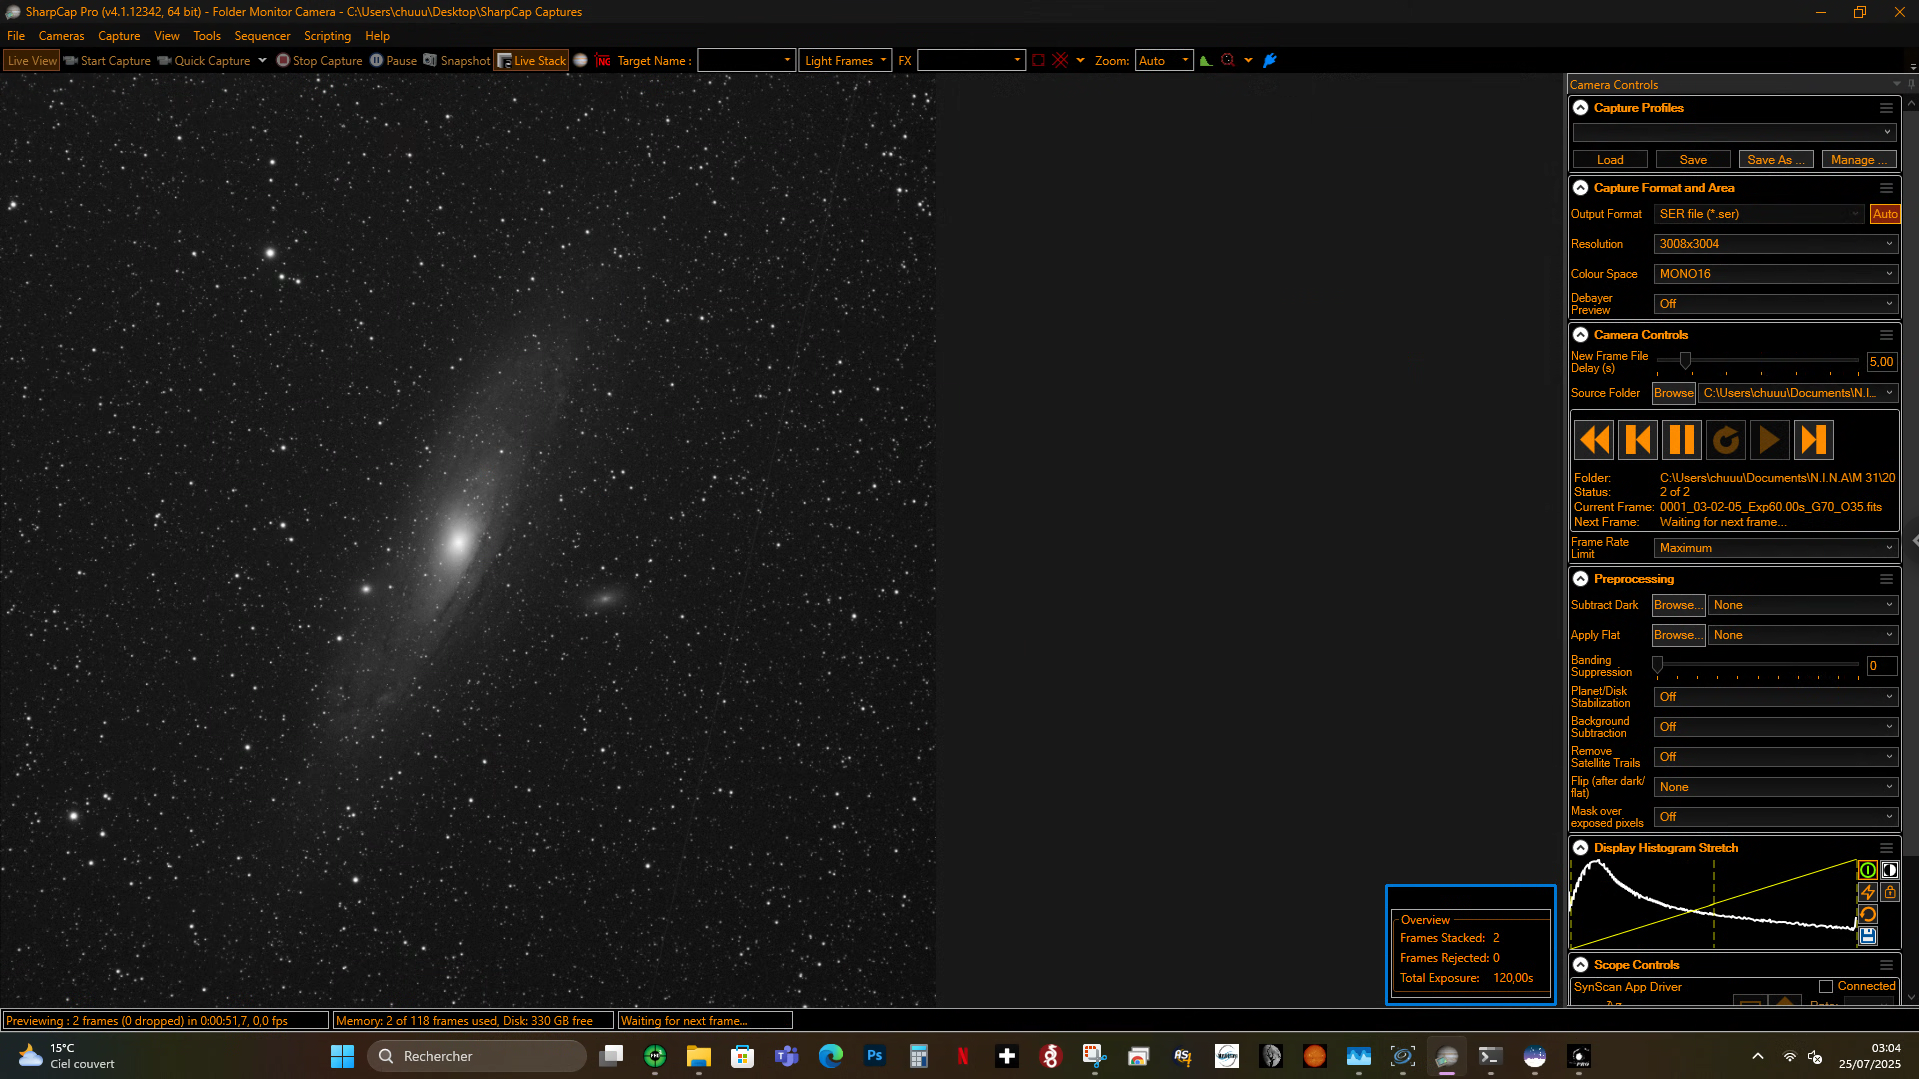The width and height of the screenshot is (1919, 1079).
Task: Open the Scripting menu
Action: 327,36
